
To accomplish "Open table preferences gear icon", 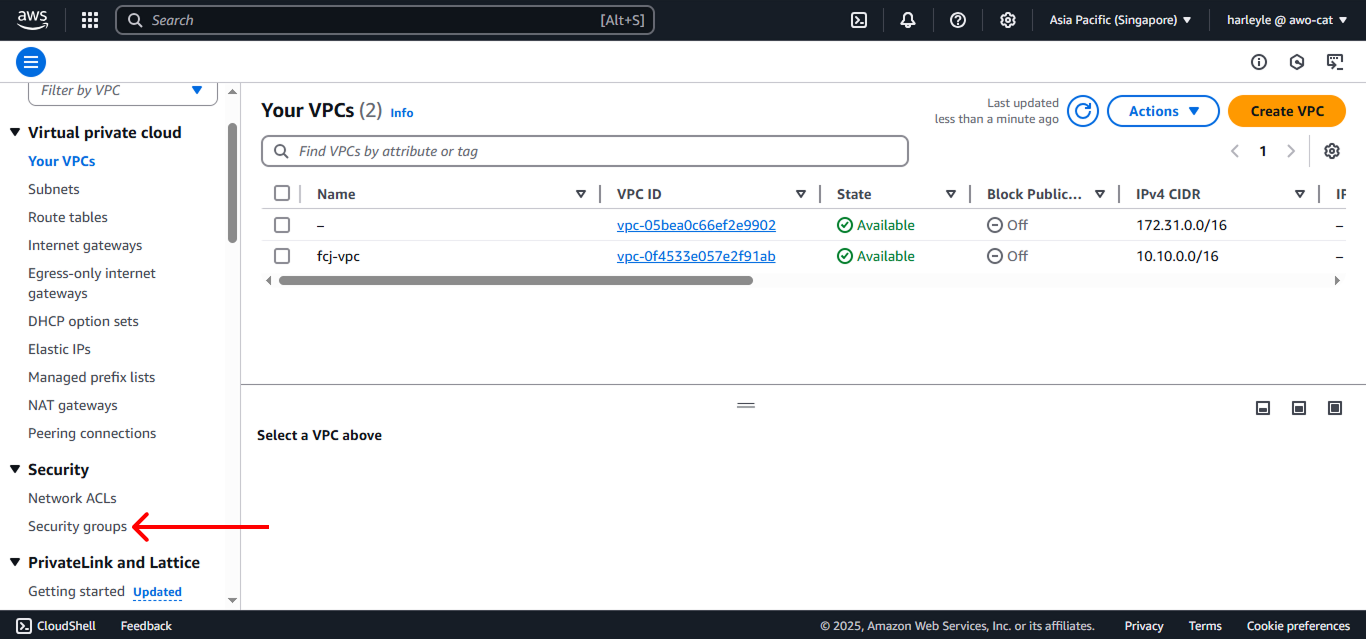I will (1332, 151).
